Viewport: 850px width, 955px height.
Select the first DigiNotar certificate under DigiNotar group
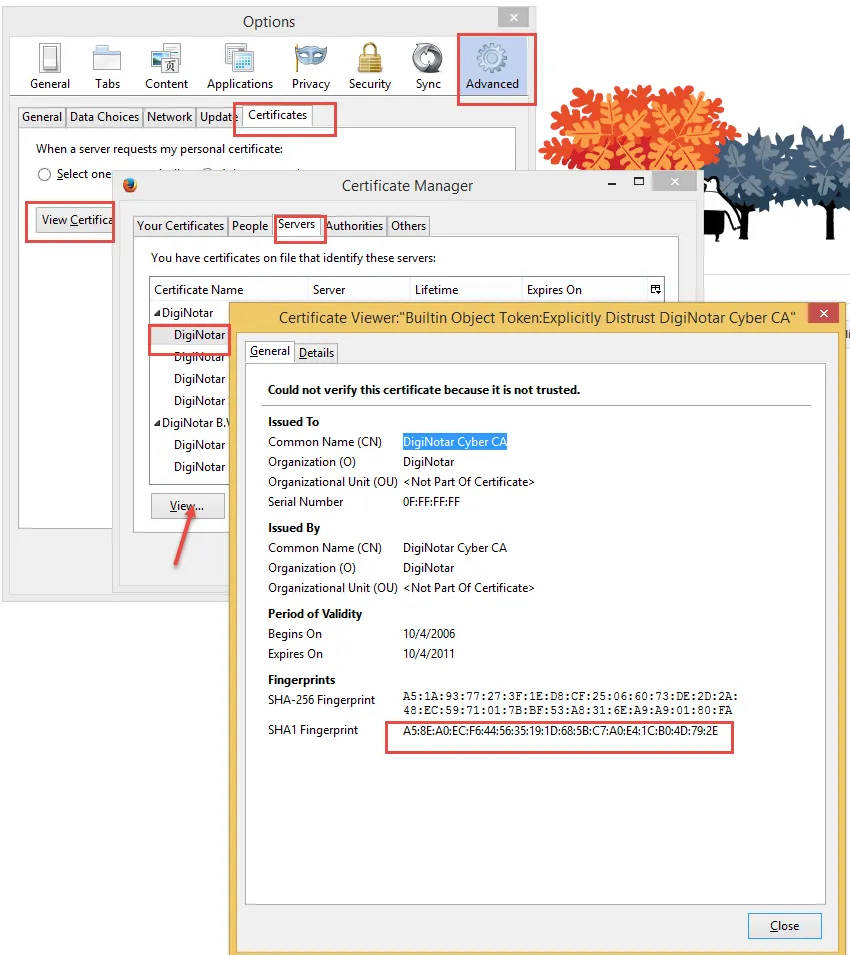click(x=190, y=335)
